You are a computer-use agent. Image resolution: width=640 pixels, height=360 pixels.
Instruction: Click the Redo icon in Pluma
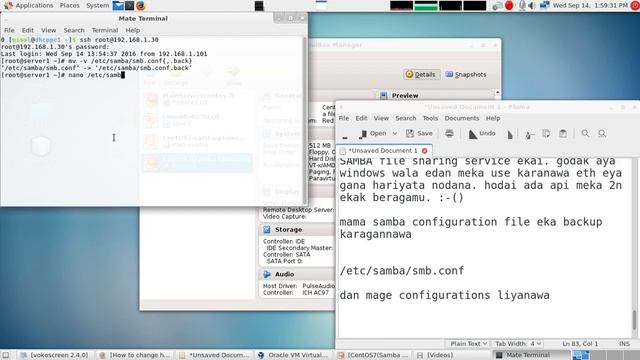tap(510, 134)
